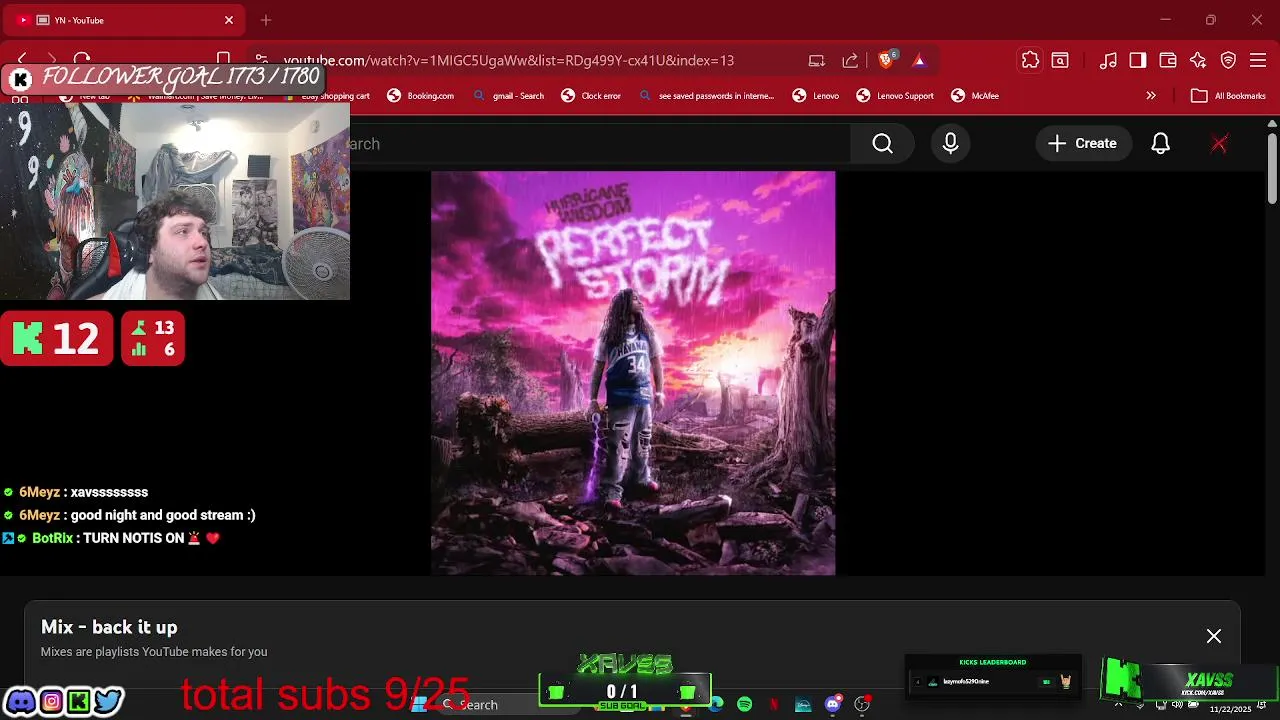The image size is (1280, 720).
Task: Open Brave Rewards triangle icon
Action: pos(919,60)
